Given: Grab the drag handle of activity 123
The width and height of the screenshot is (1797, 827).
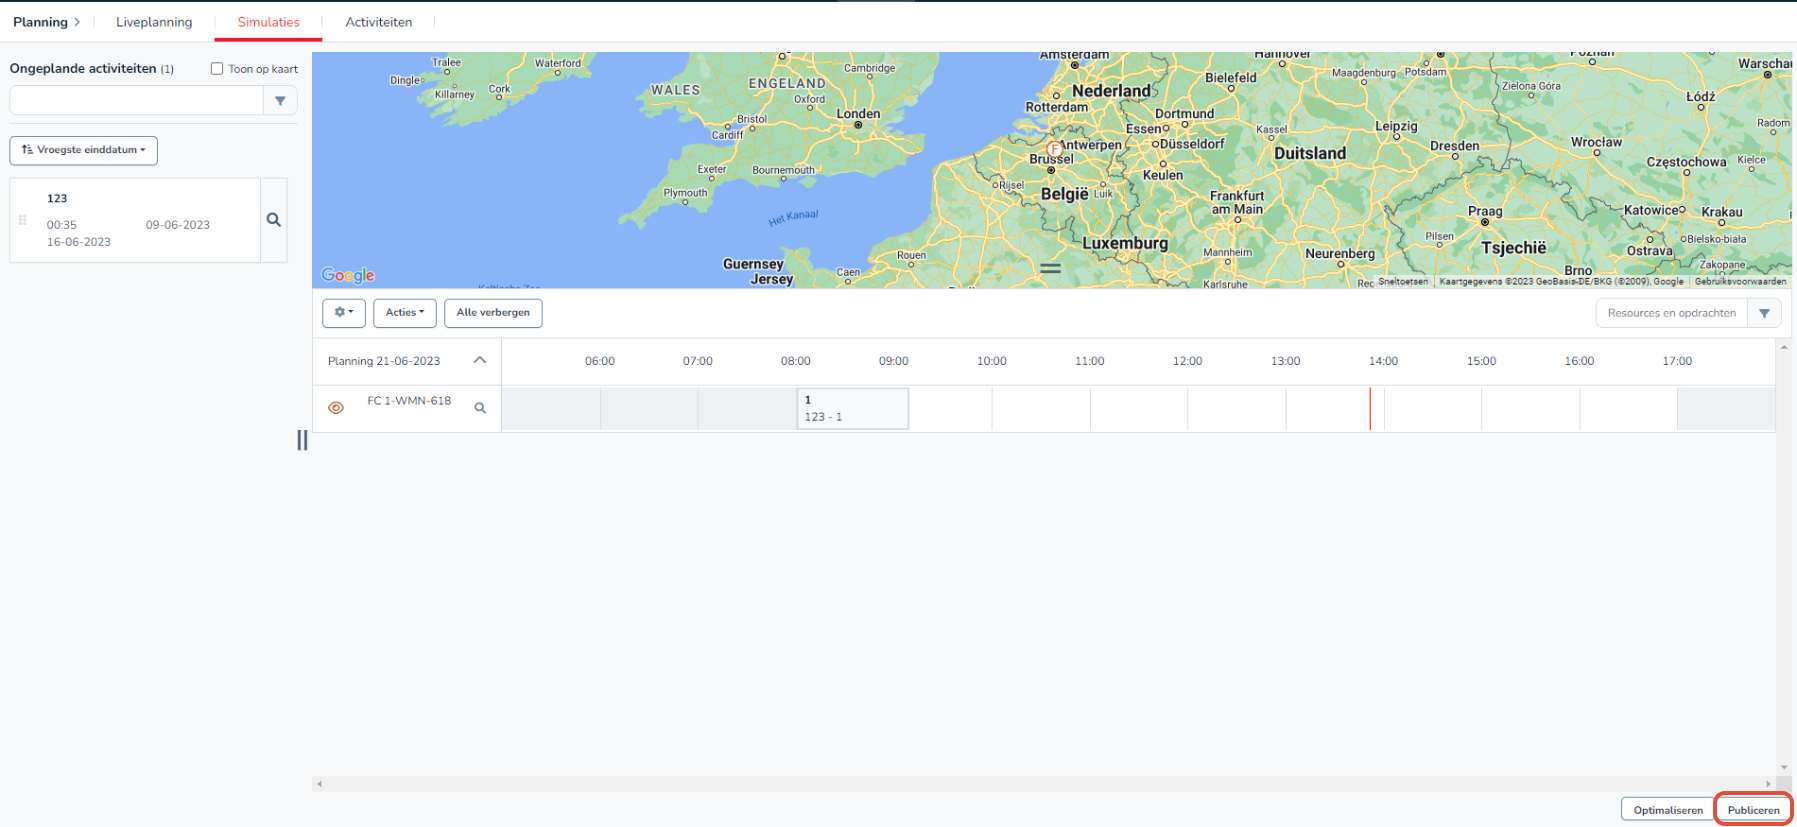Looking at the screenshot, I should [x=22, y=220].
